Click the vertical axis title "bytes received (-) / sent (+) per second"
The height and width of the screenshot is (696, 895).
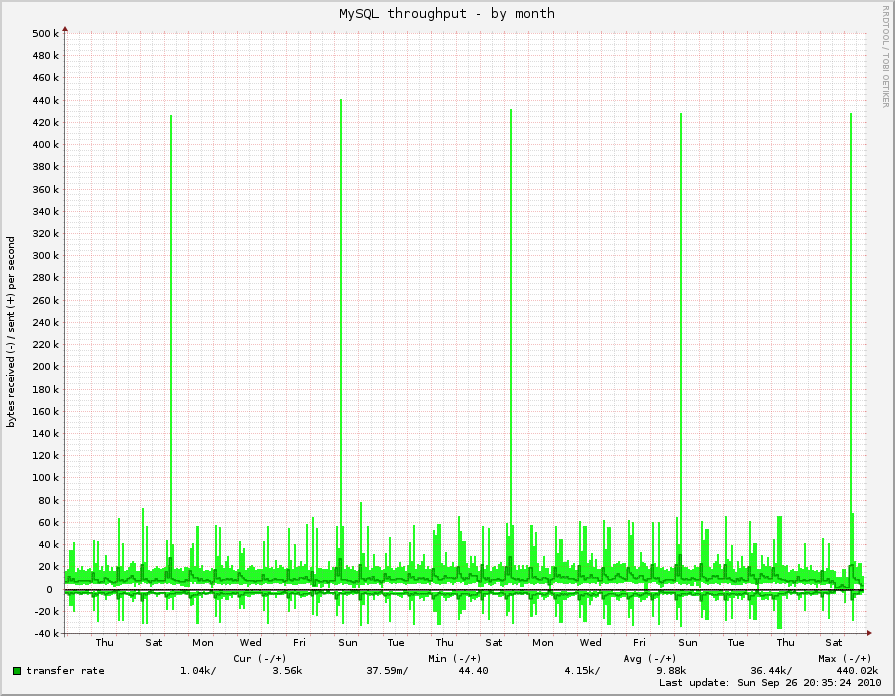coord(11,332)
